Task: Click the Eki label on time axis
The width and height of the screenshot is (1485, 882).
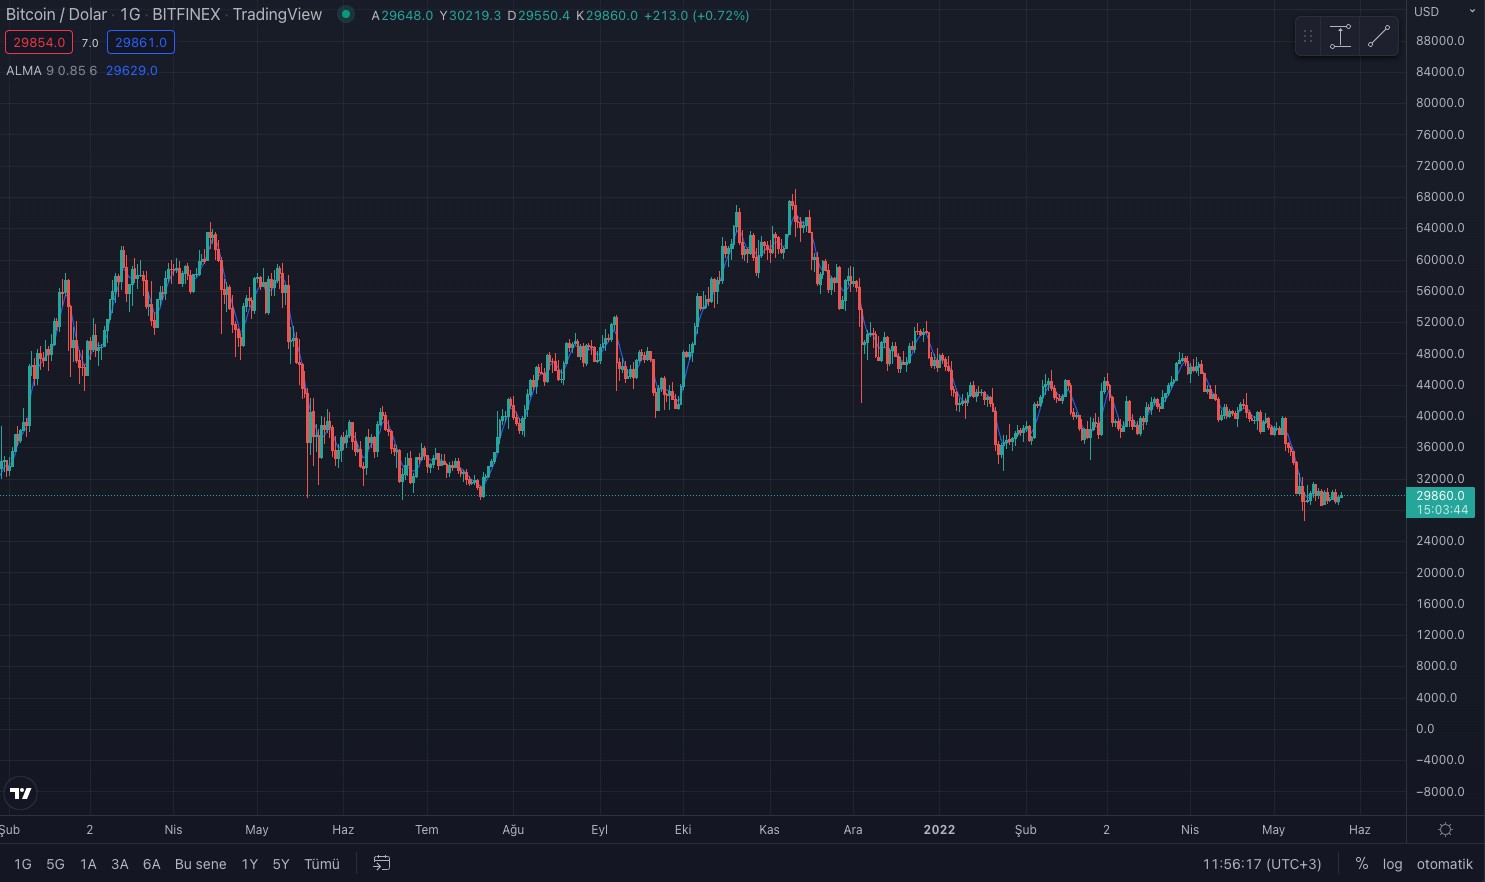Action: tap(683, 830)
